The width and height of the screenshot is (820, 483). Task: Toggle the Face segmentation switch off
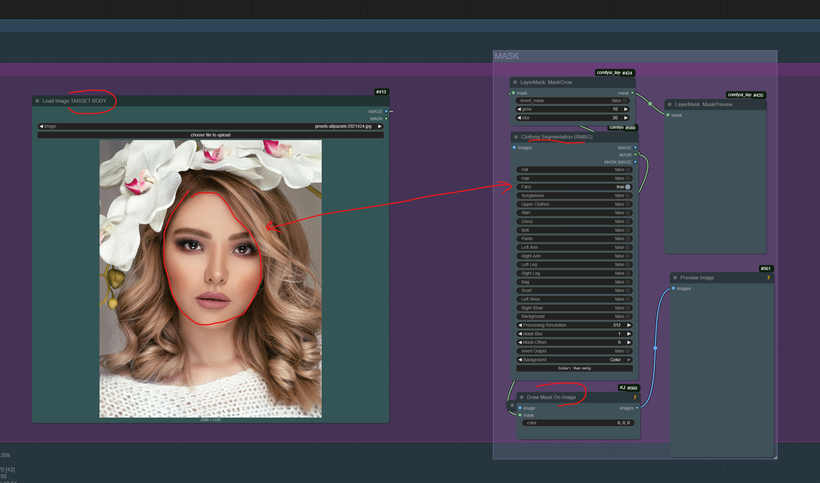627,187
